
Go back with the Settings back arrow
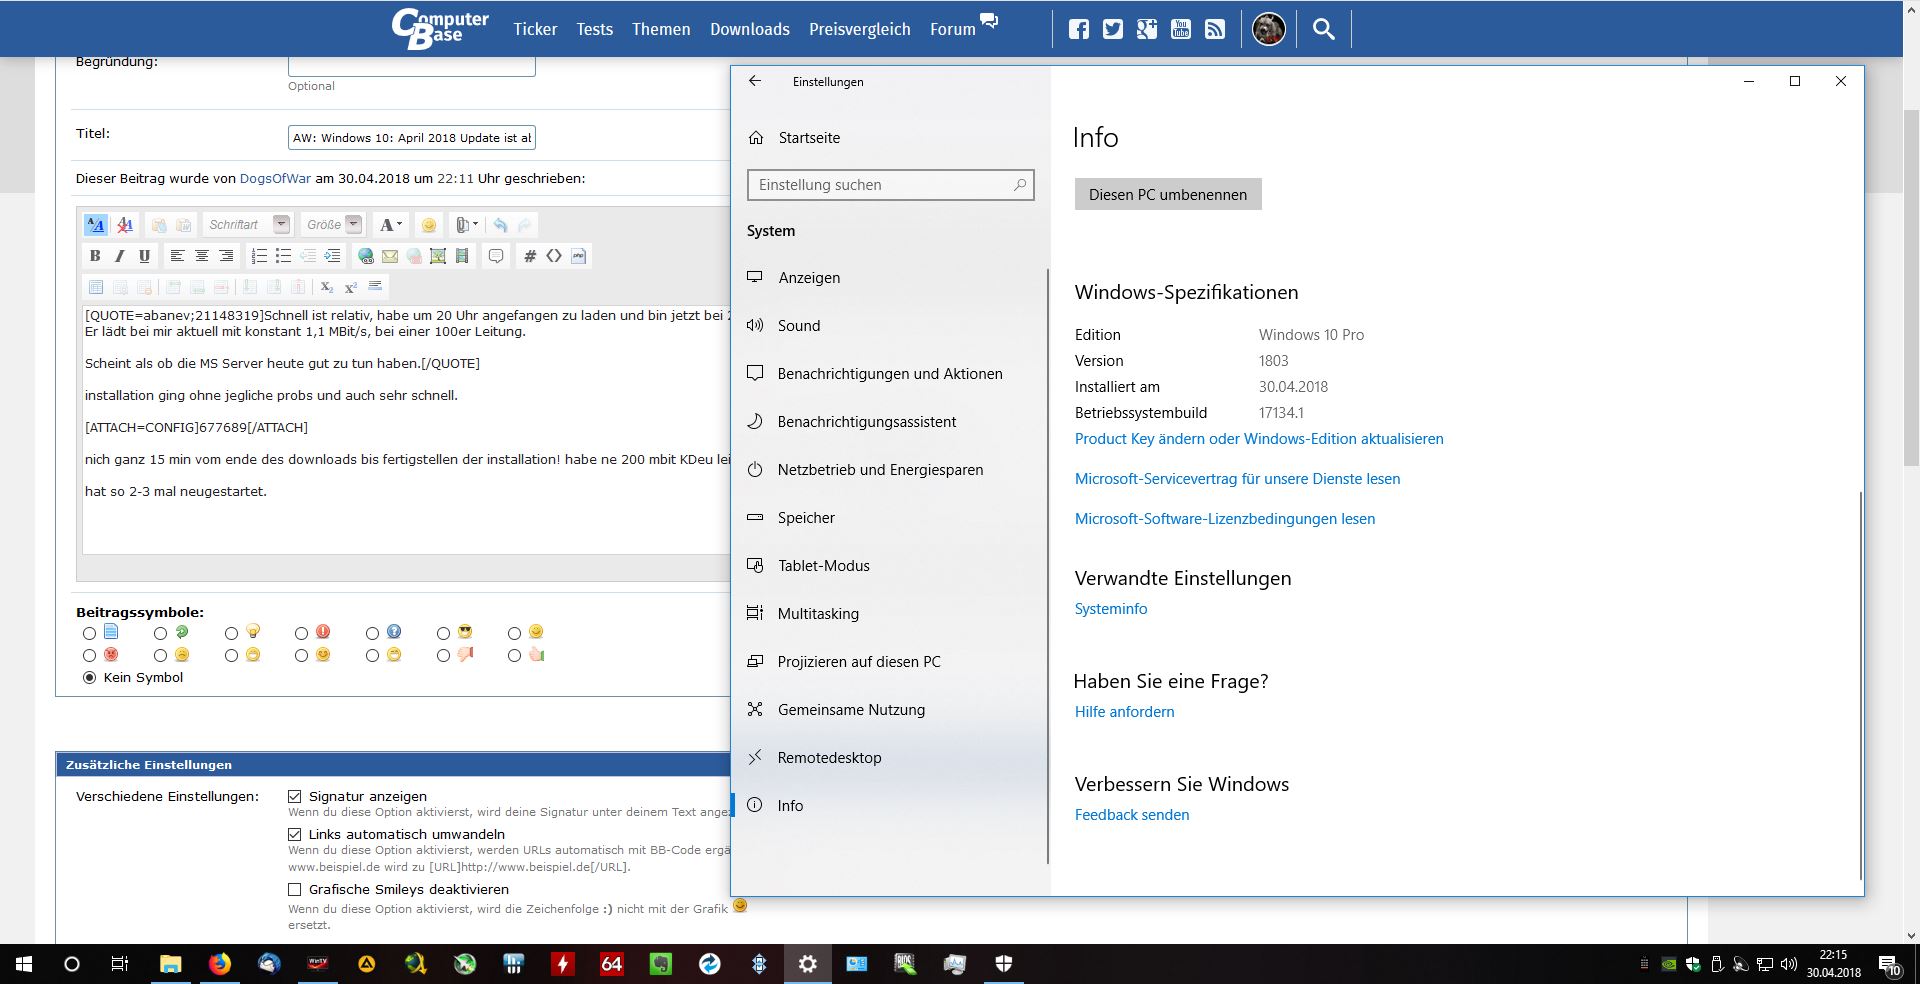coord(755,82)
